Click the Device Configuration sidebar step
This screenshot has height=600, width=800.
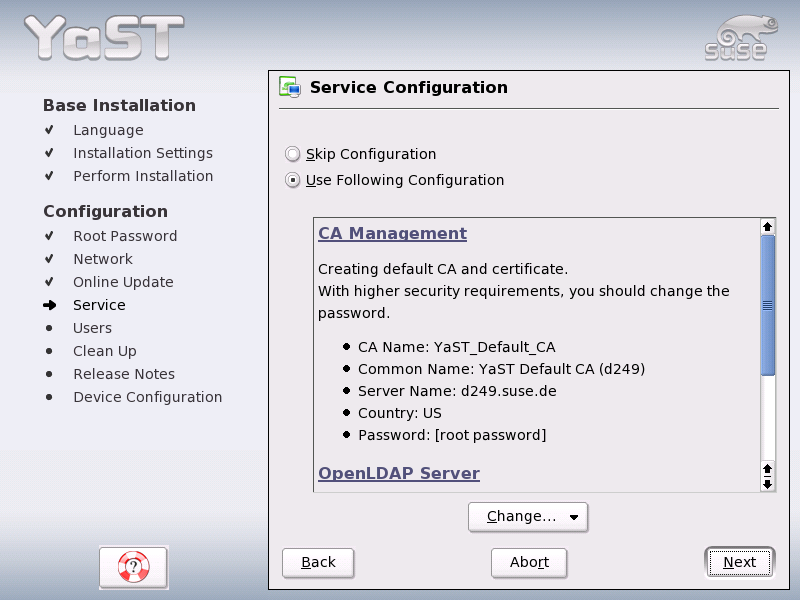[147, 397]
